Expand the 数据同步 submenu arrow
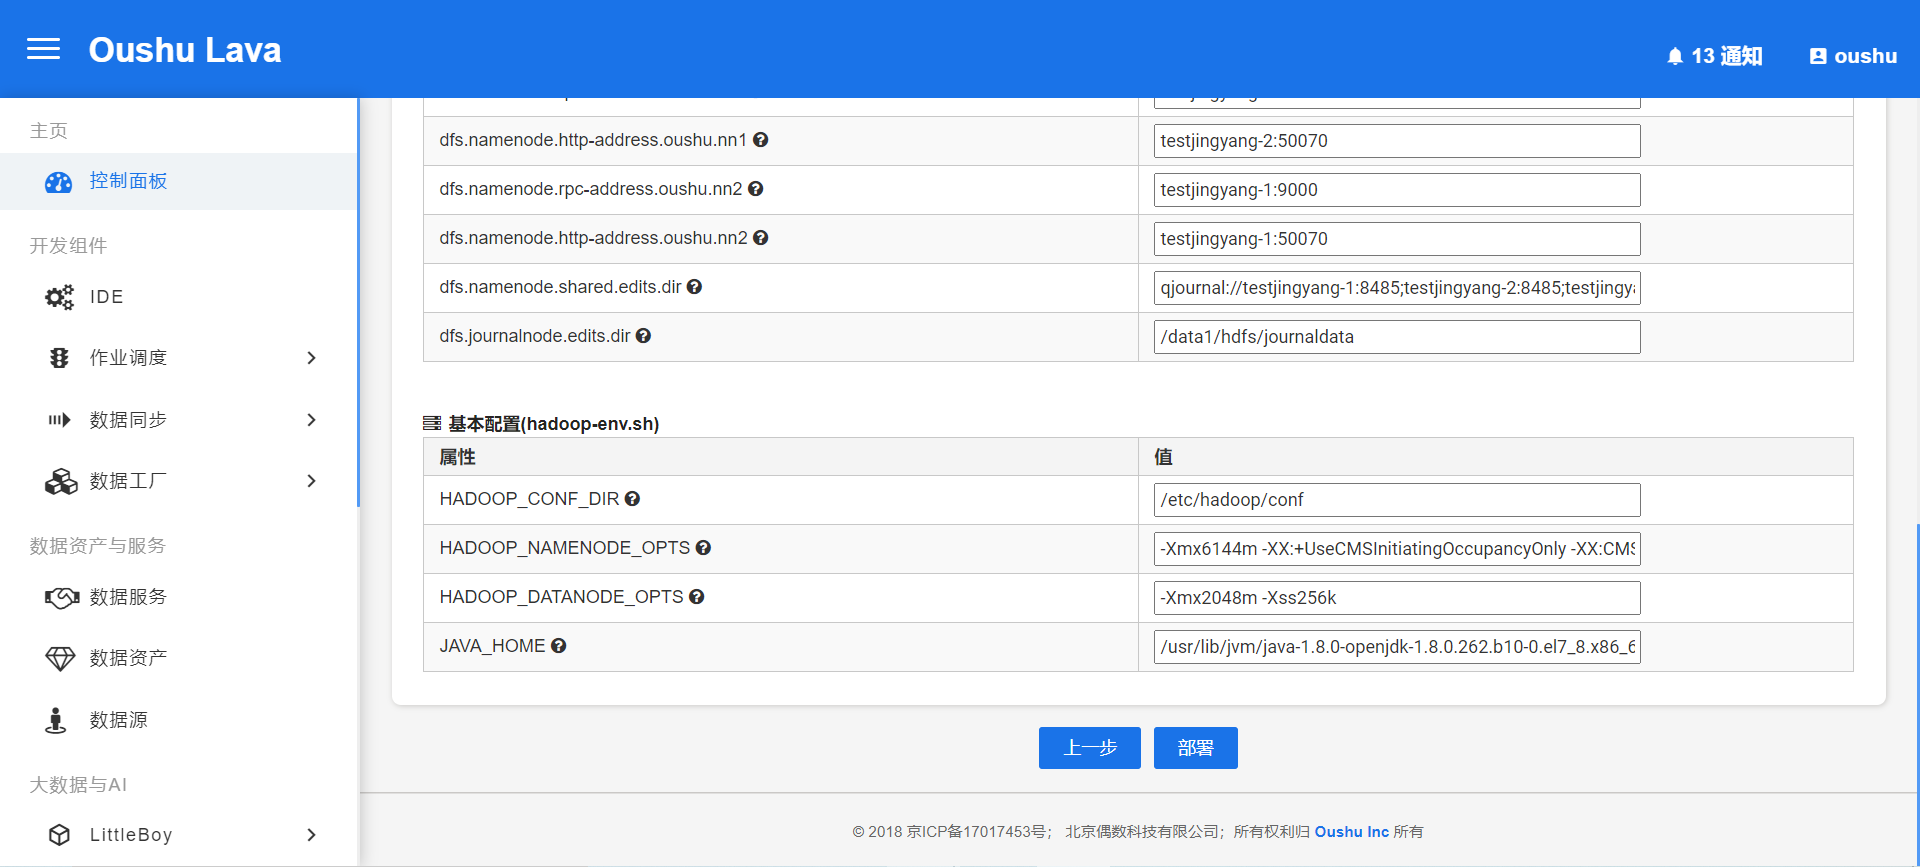 [x=311, y=420]
